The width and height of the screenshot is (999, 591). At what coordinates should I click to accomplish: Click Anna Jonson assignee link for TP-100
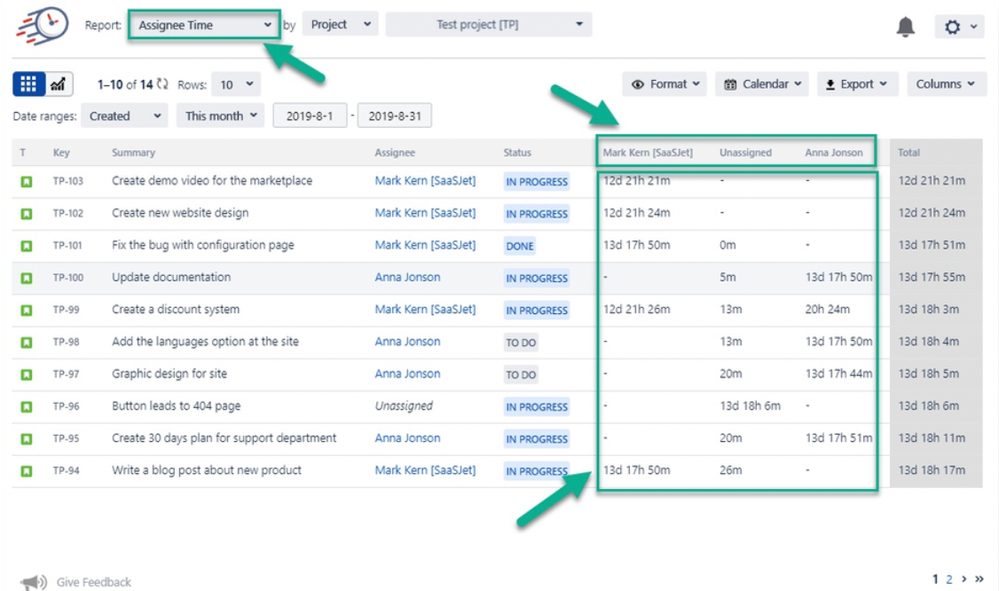point(407,277)
